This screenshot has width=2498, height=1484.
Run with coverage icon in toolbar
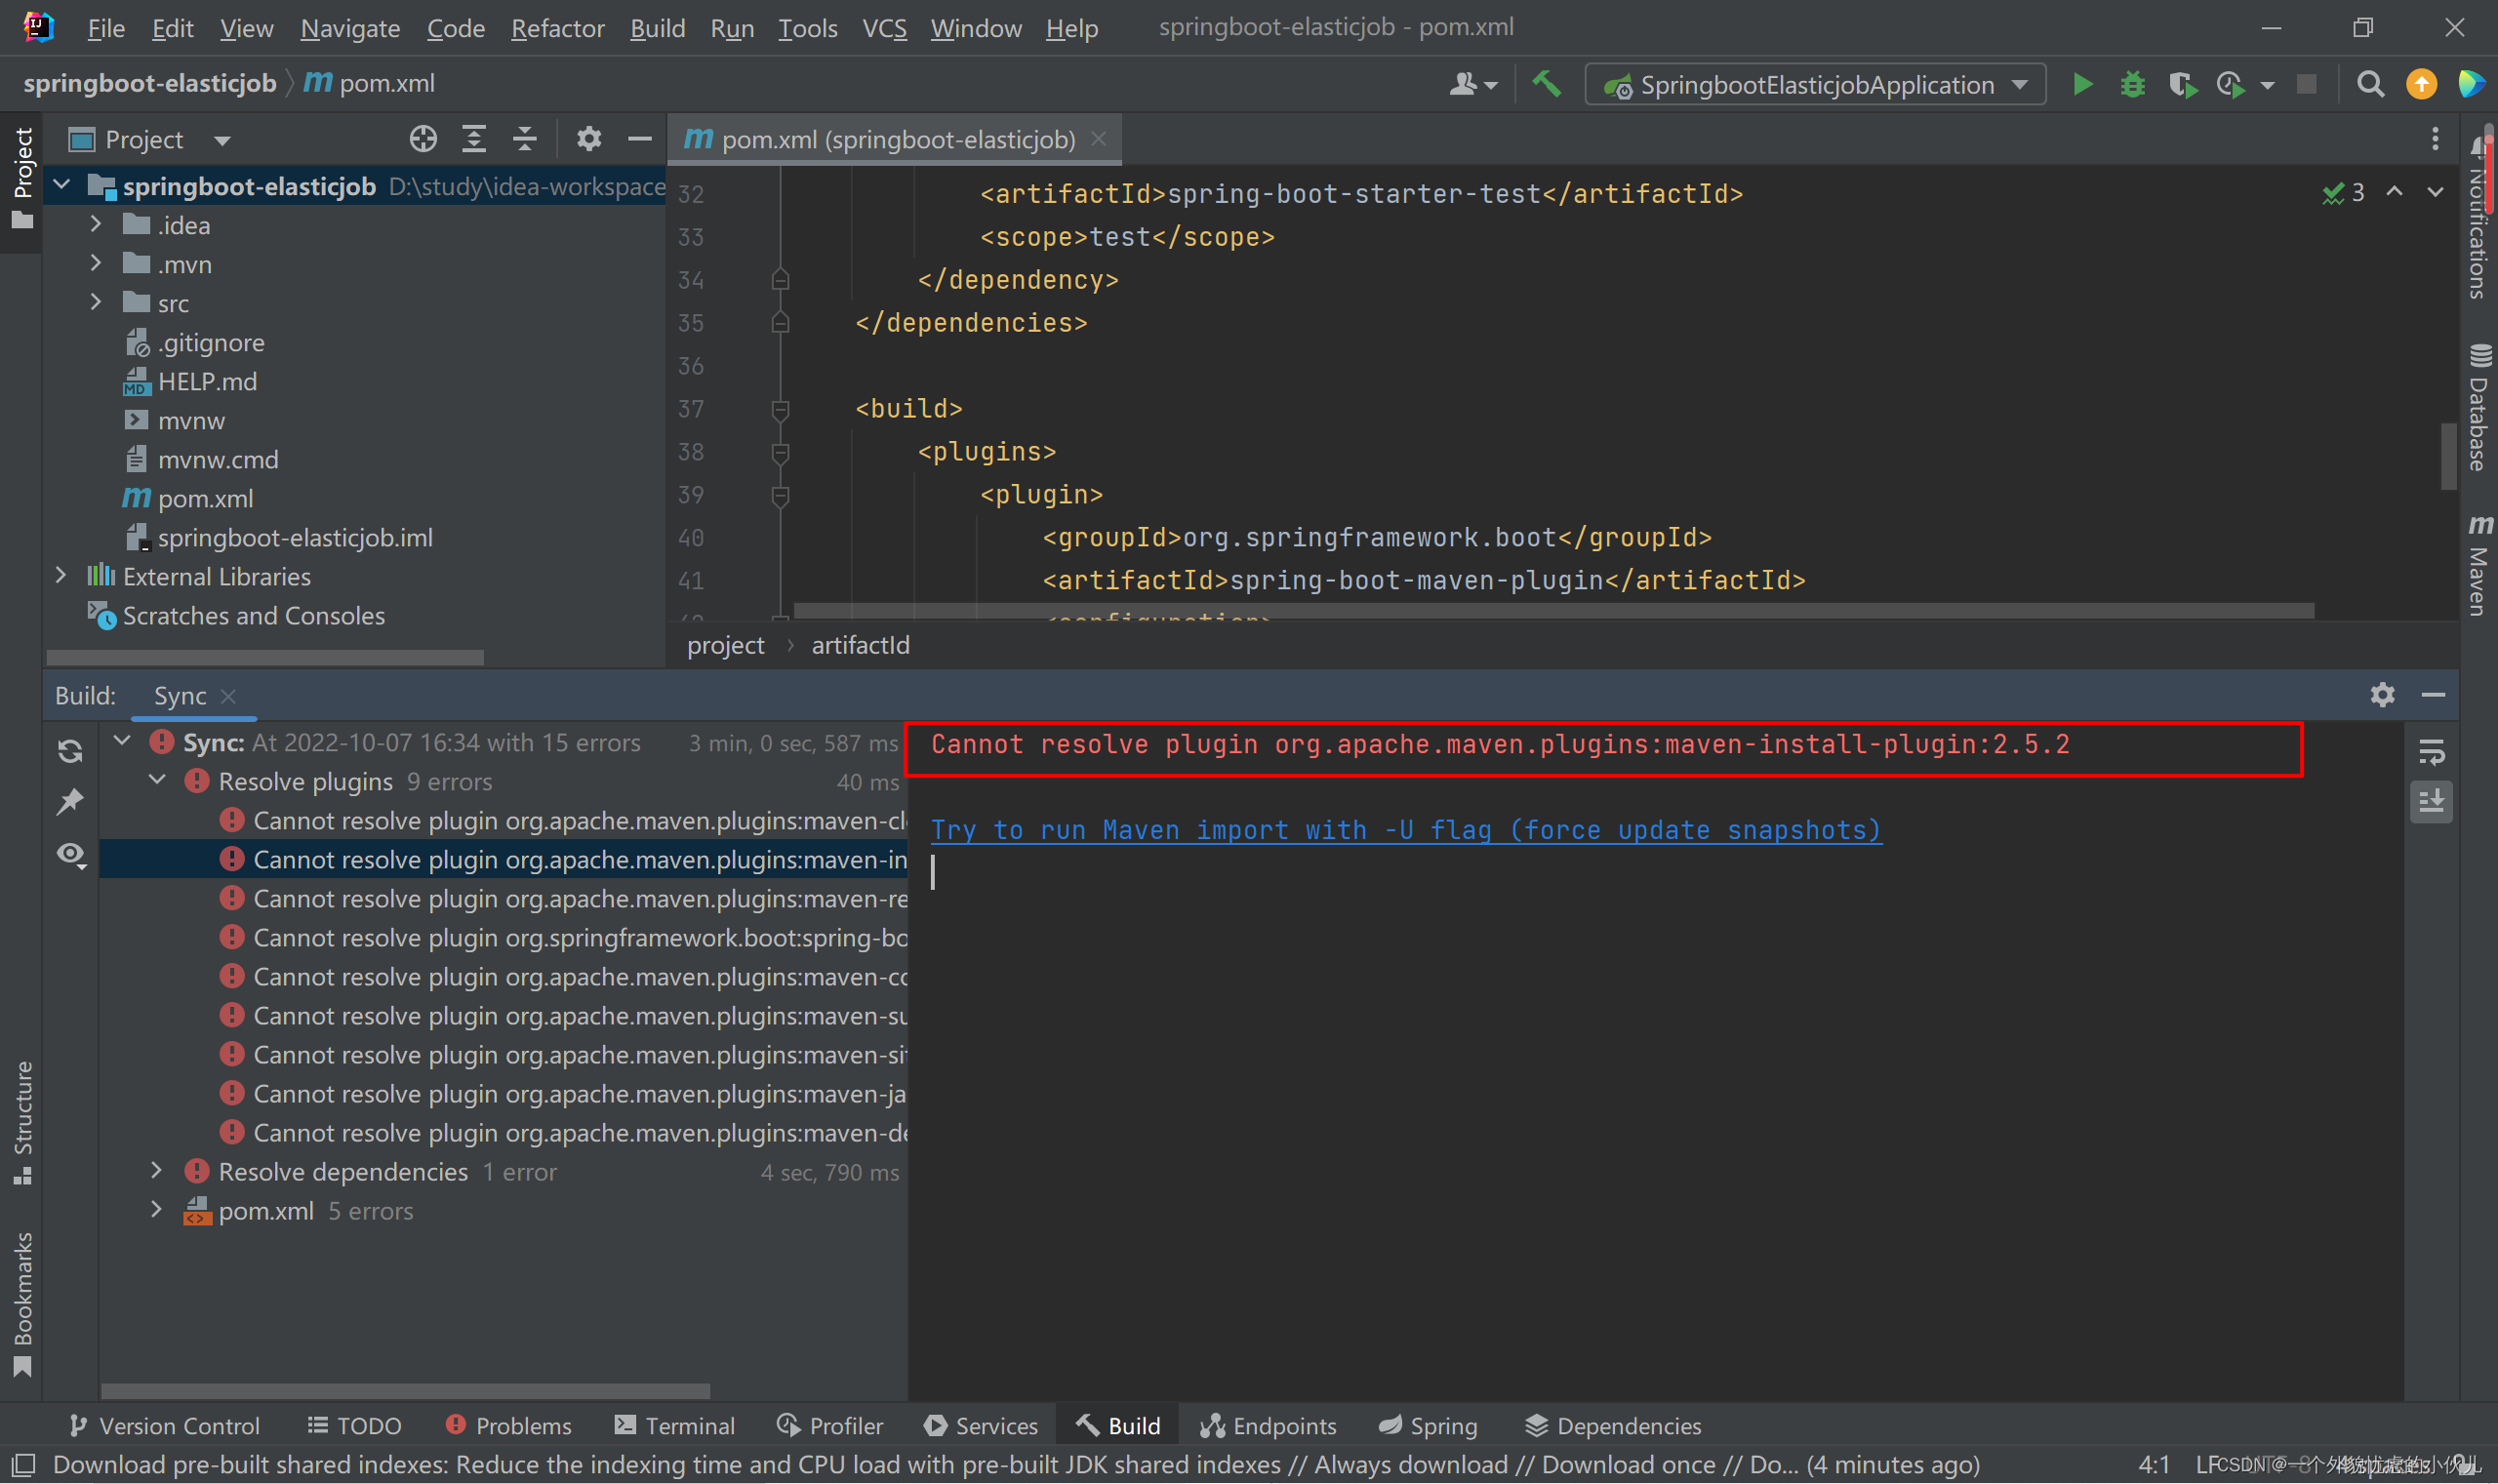pyautogui.click(x=2182, y=85)
